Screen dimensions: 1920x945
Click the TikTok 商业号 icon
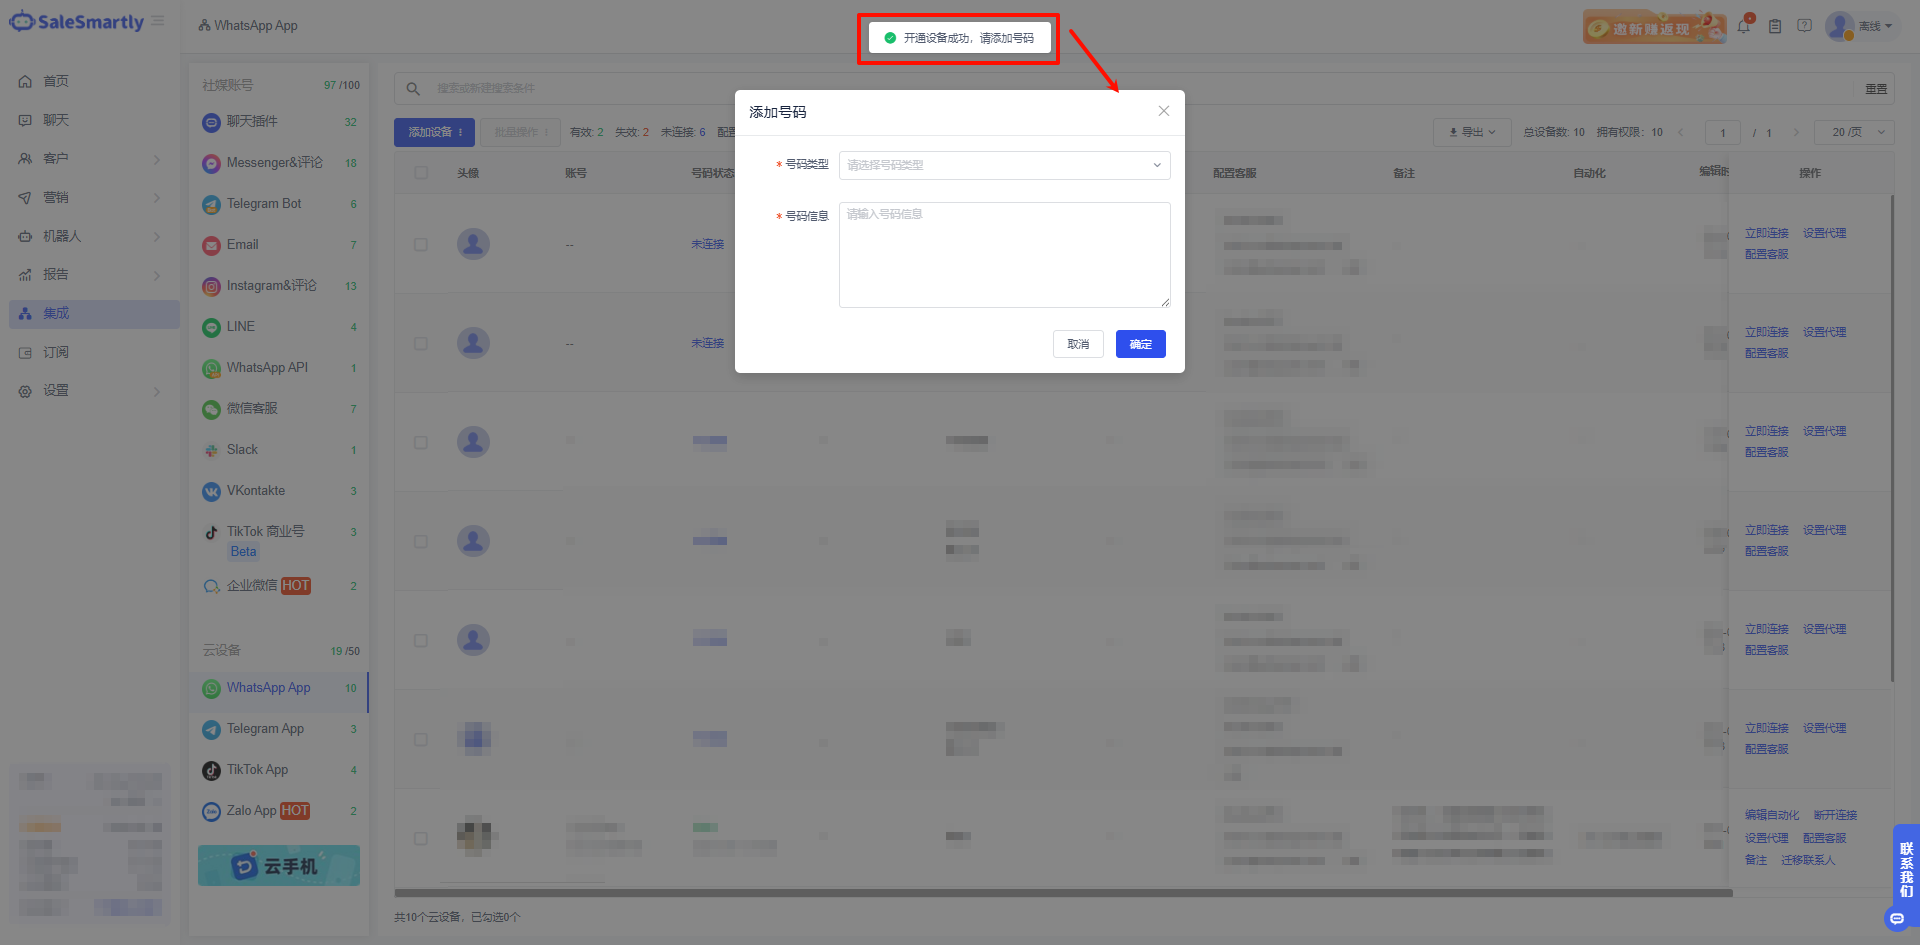(211, 532)
